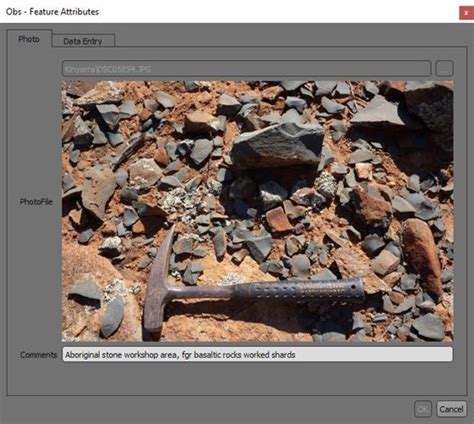Click the large grey rock in photo centre
The height and width of the screenshot is (424, 474).
[278, 146]
